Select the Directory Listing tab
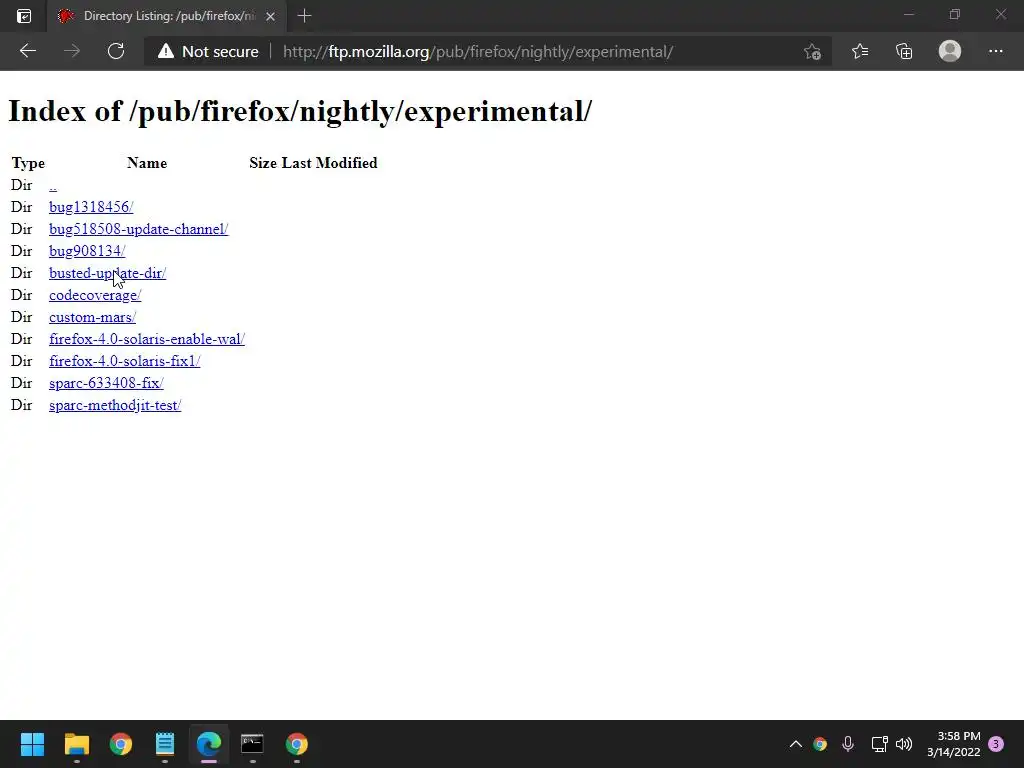The height and width of the screenshot is (768, 1024). pyautogui.click(x=167, y=16)
